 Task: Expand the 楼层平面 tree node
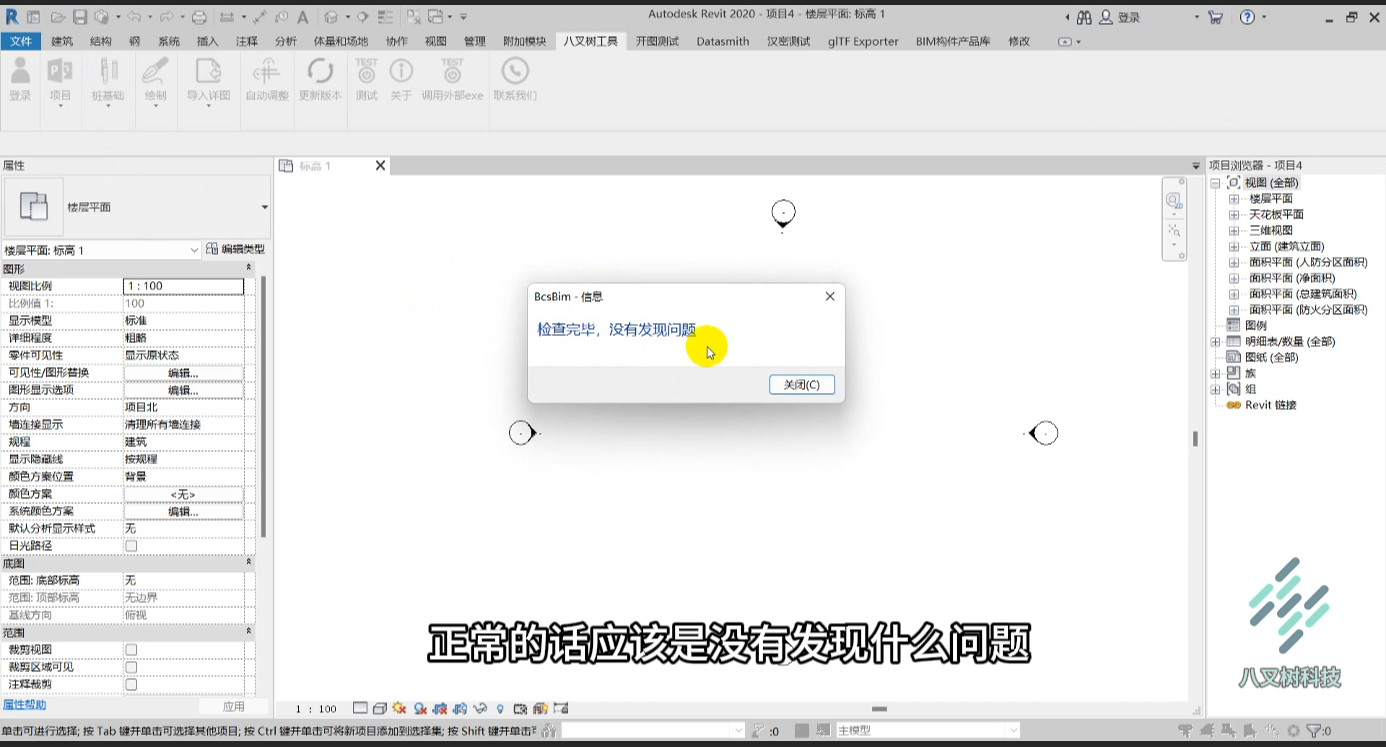pos(1234,199)
